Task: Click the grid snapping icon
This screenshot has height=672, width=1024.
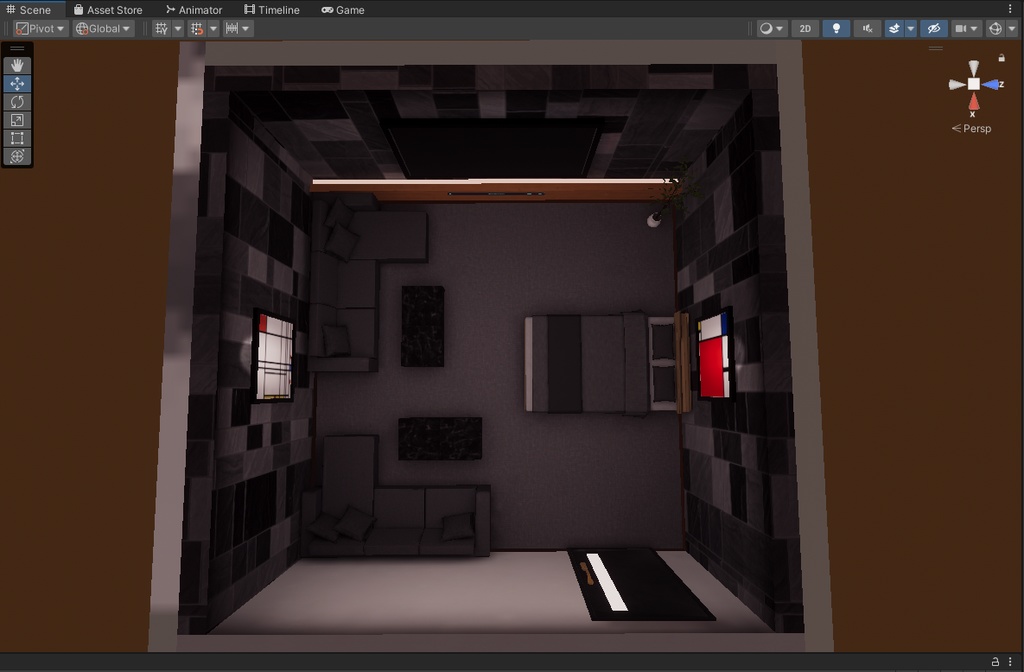Action: click(x=198, y=28)
